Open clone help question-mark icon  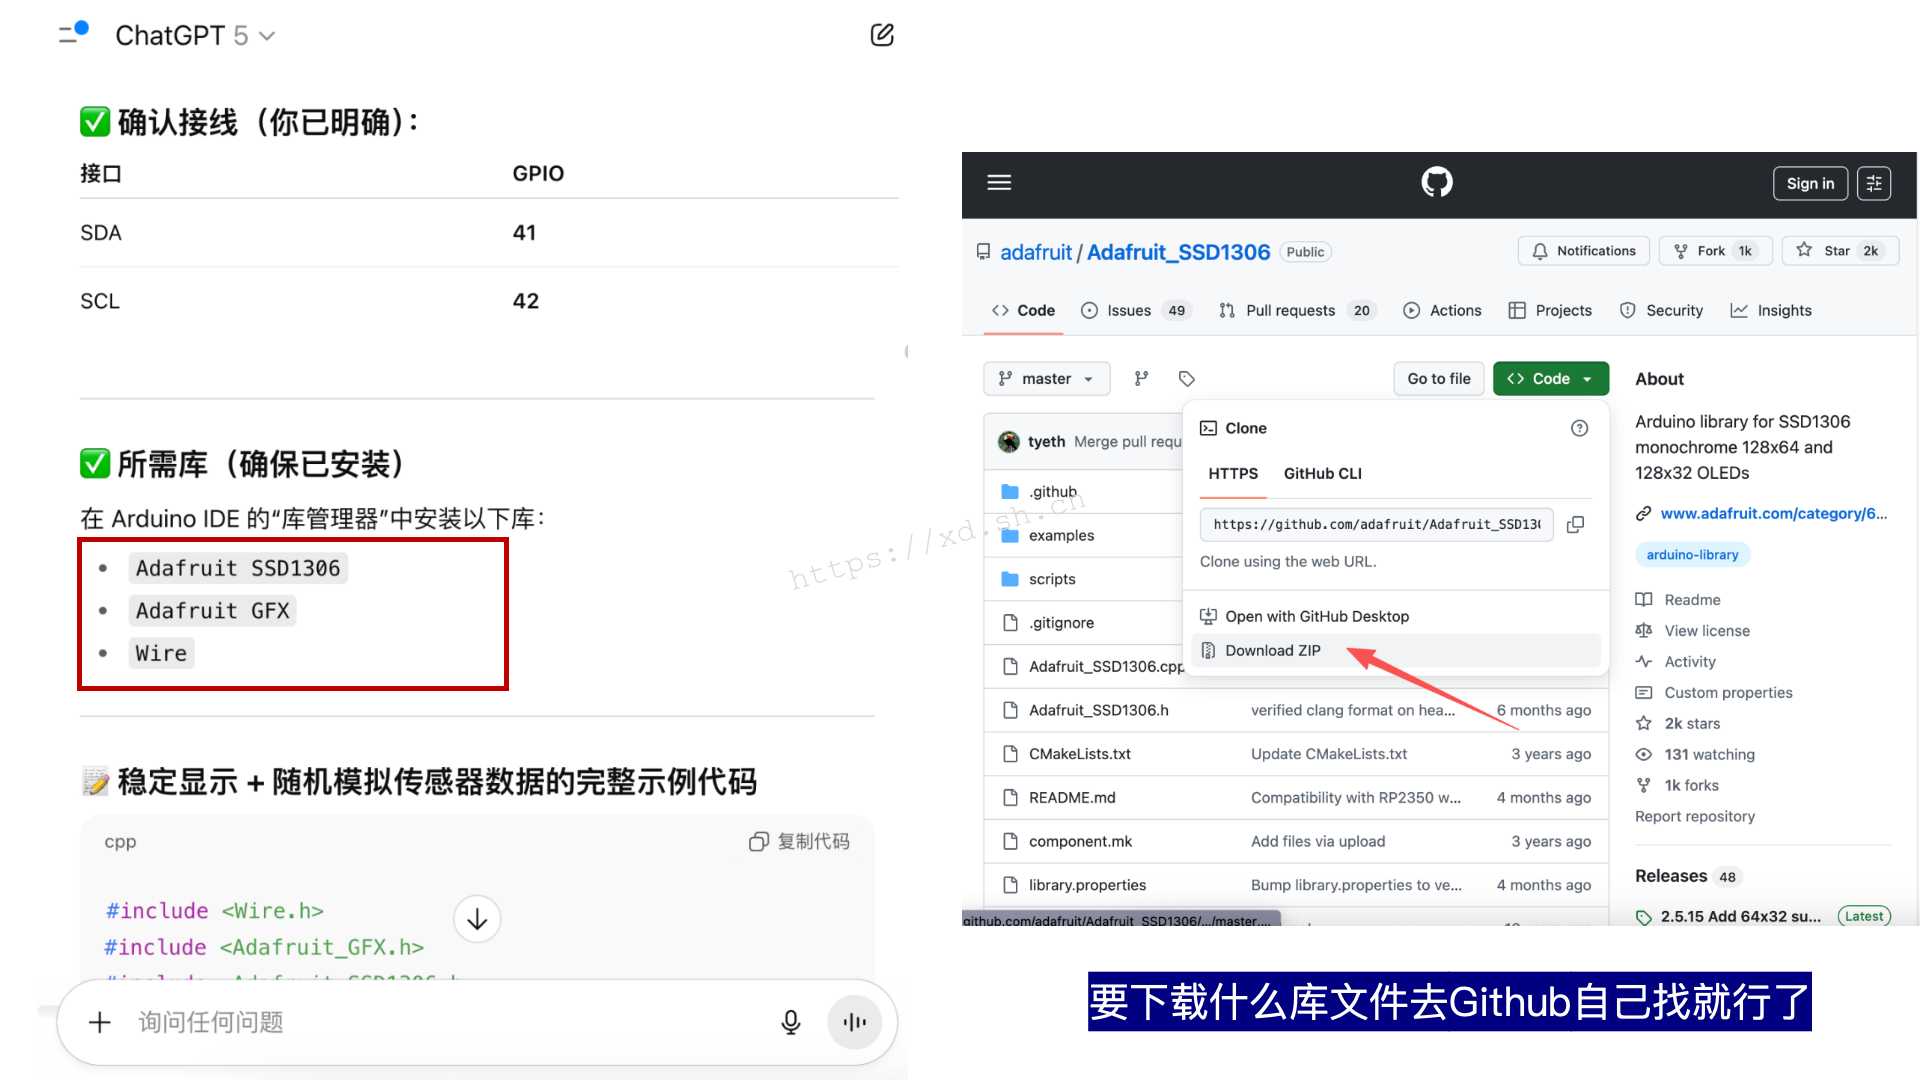point(1579,428)
